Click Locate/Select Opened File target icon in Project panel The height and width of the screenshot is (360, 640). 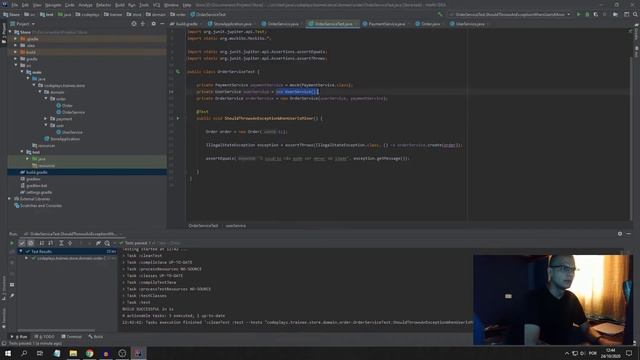click(134, 24)
